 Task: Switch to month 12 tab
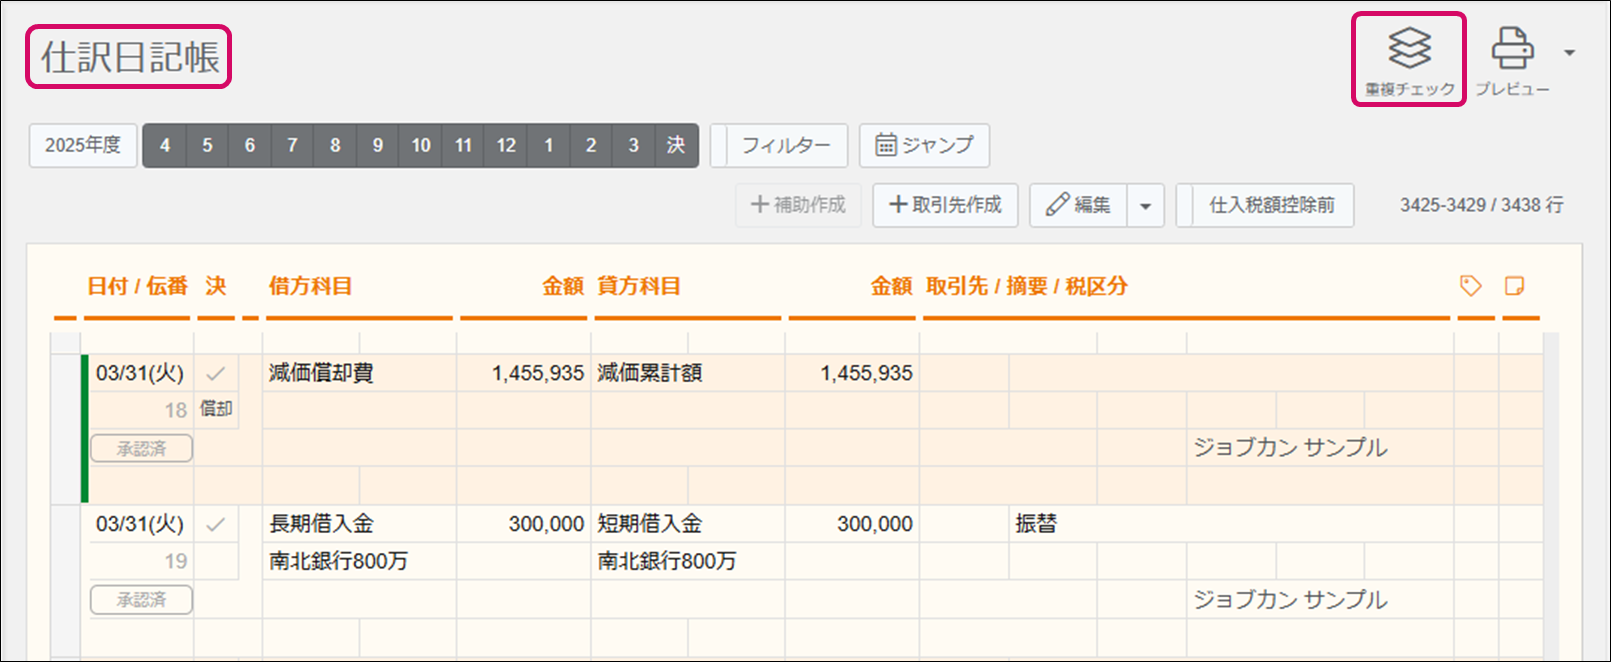coord(506,145)
